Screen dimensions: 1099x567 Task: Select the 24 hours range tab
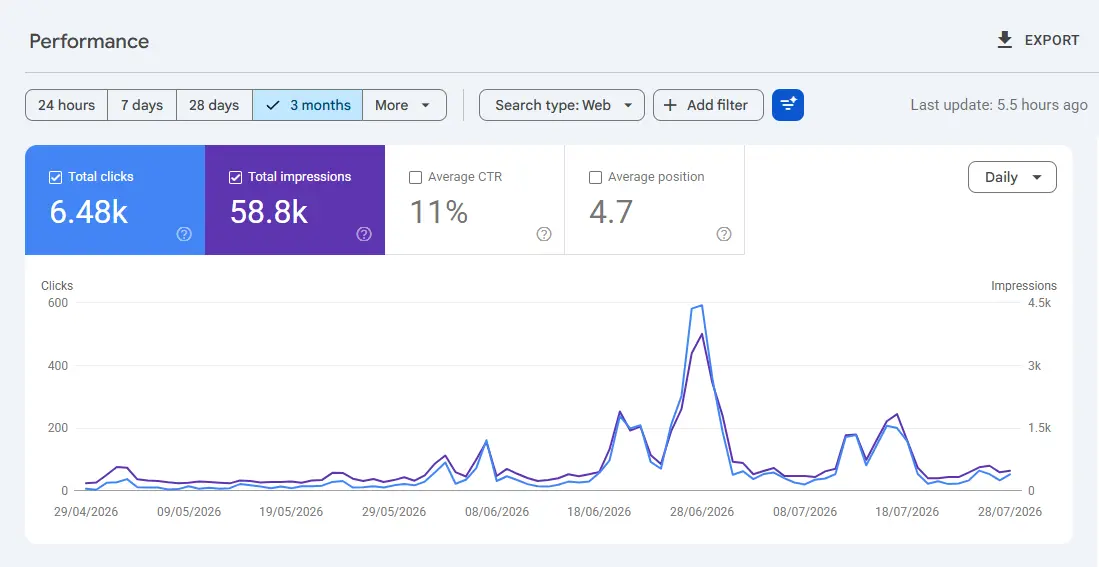click(67, 105)
